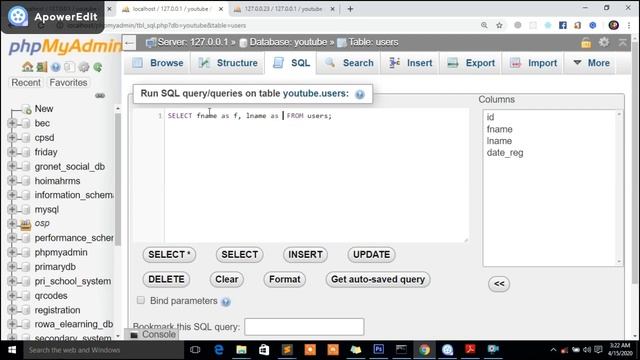Click inside the SQL query editor

[316, 176]
